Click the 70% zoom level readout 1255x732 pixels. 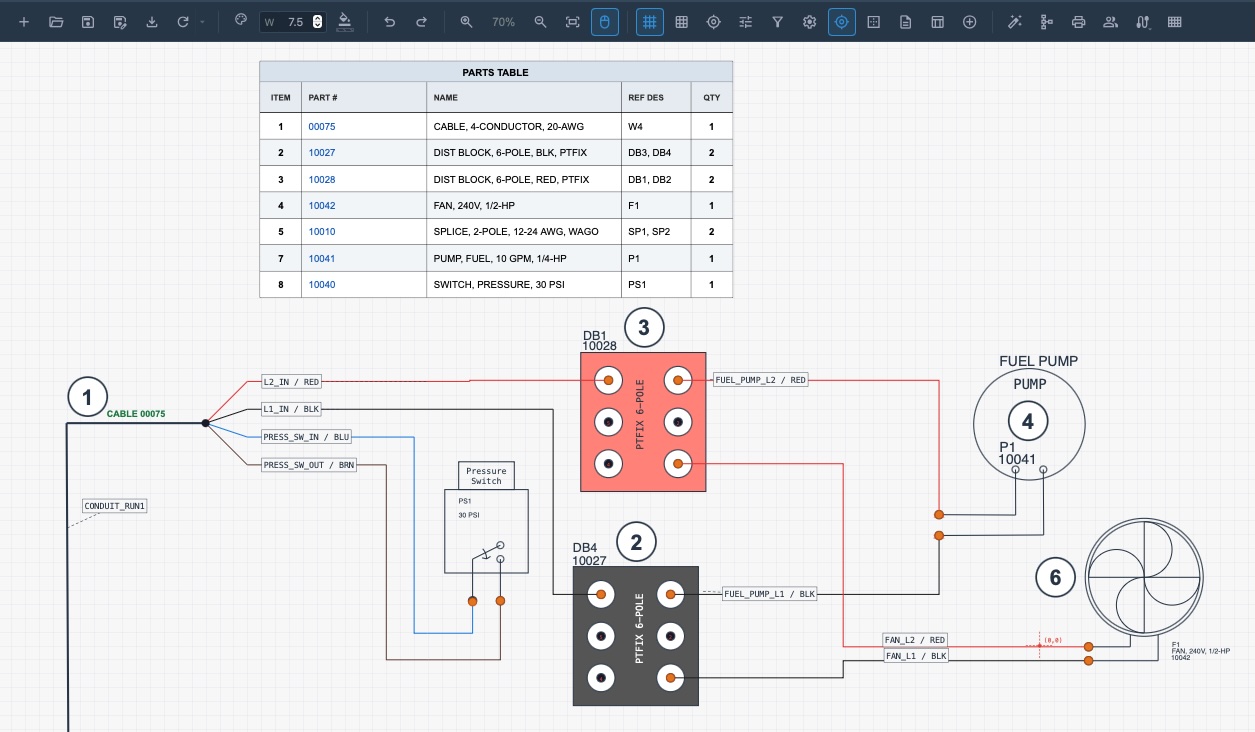[x=503, y=22]
